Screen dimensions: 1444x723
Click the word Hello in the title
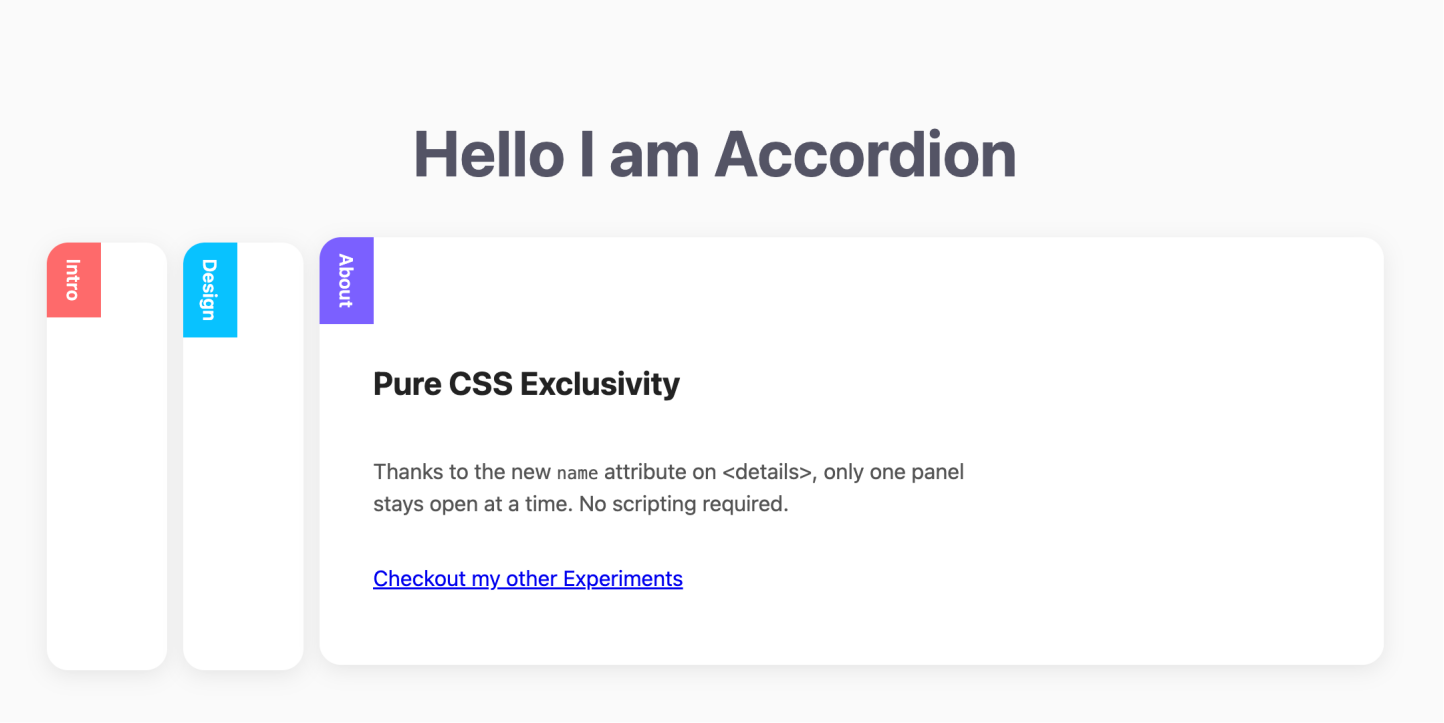pos(488,155)
